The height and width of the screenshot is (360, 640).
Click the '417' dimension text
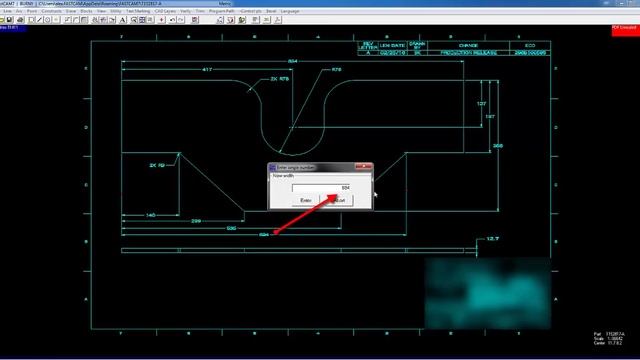coord(207,69)
